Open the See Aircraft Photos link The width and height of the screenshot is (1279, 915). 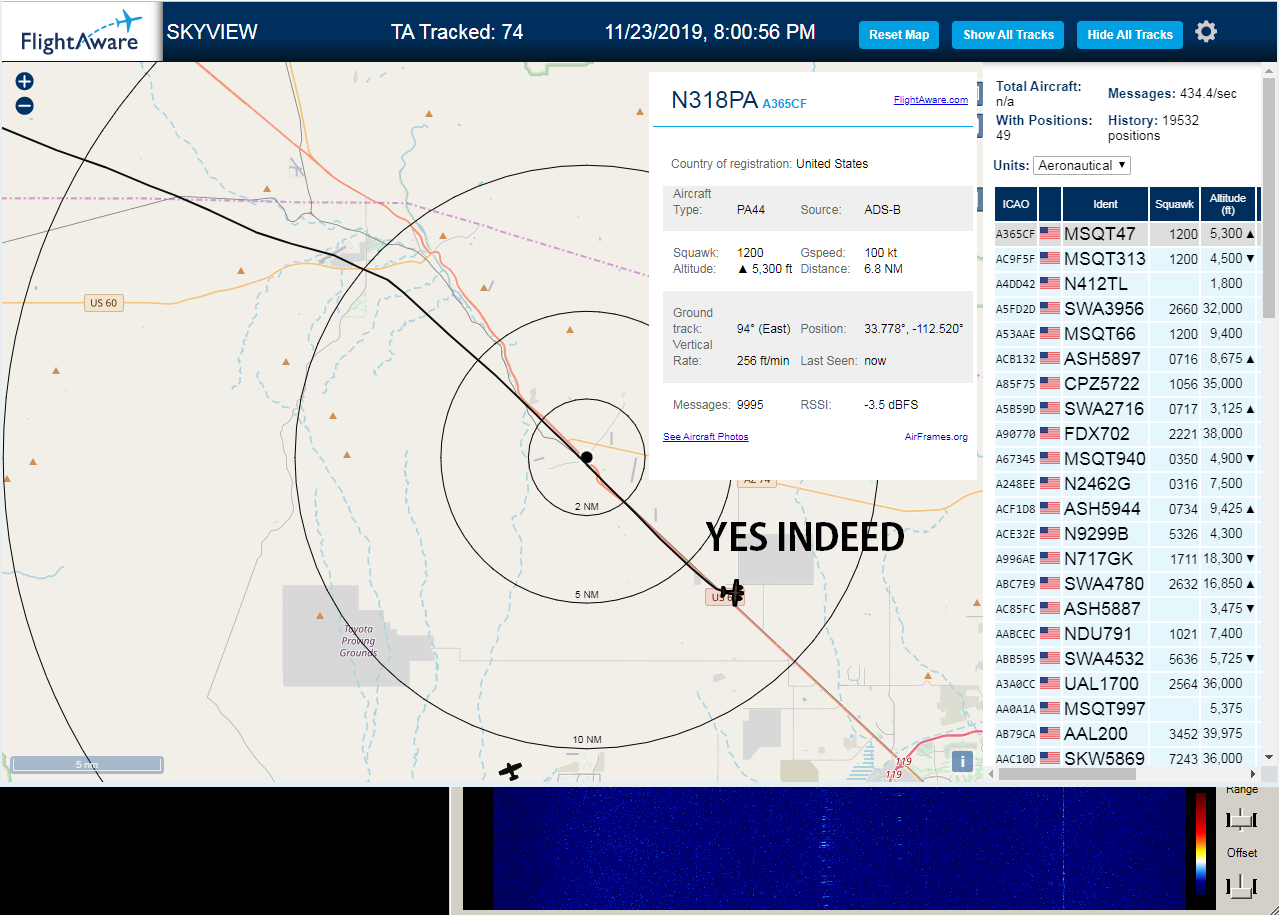click(x=705, y=437)
